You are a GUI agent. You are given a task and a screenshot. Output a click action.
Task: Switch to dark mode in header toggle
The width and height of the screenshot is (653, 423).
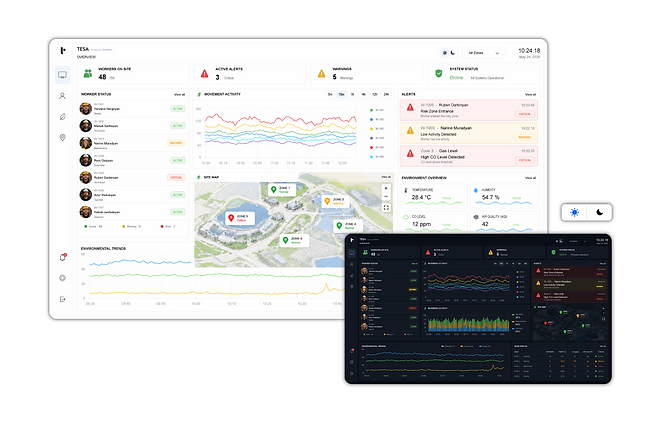453,53
